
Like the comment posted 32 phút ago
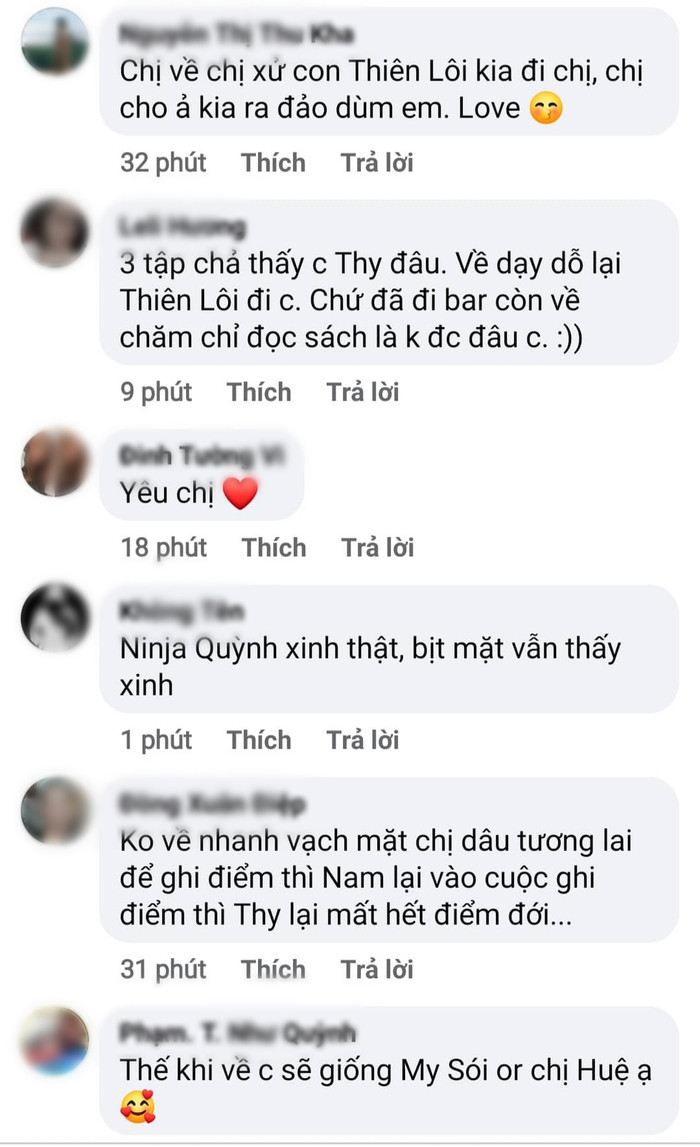pyautogui.click(x=273, y=162)
